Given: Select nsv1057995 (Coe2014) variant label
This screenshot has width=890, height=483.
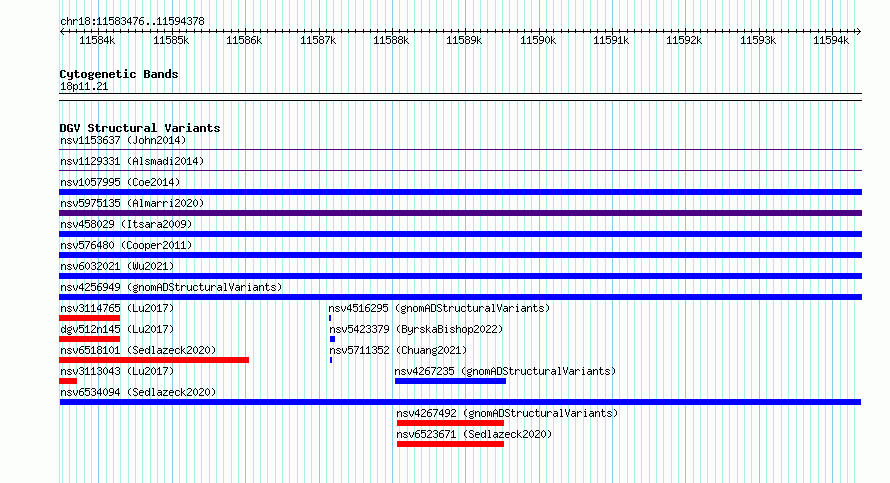Looking at the screenshot, I should [x=120, y=182].
